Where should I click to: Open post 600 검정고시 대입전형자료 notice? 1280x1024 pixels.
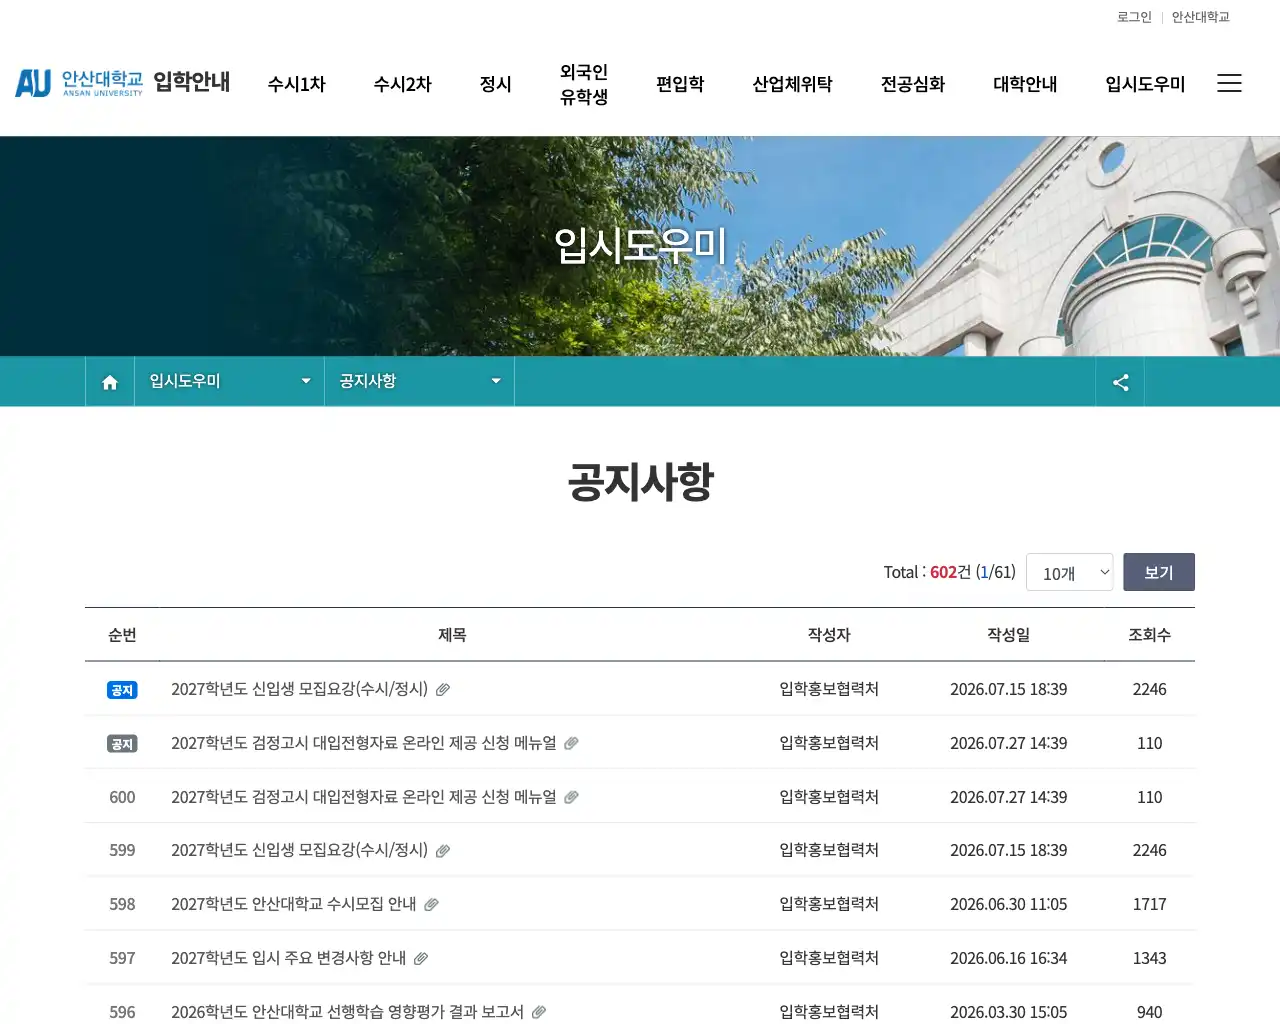coord(364,797)
